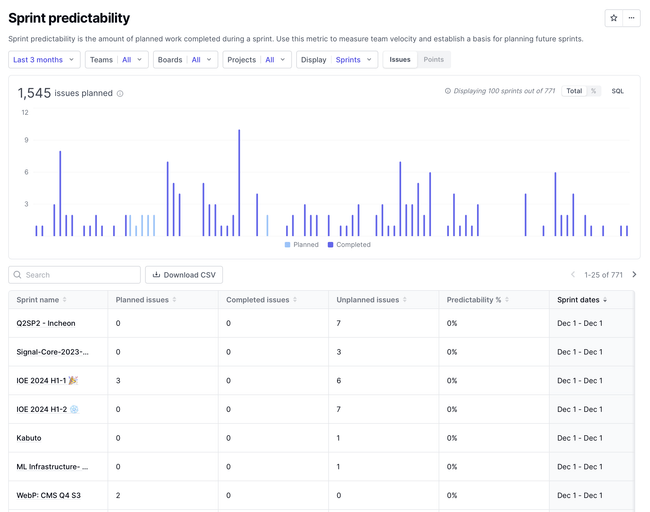Screen dimensions: 650x512
Task: Open the Last 3 months date filter
Action: [44, 60]
